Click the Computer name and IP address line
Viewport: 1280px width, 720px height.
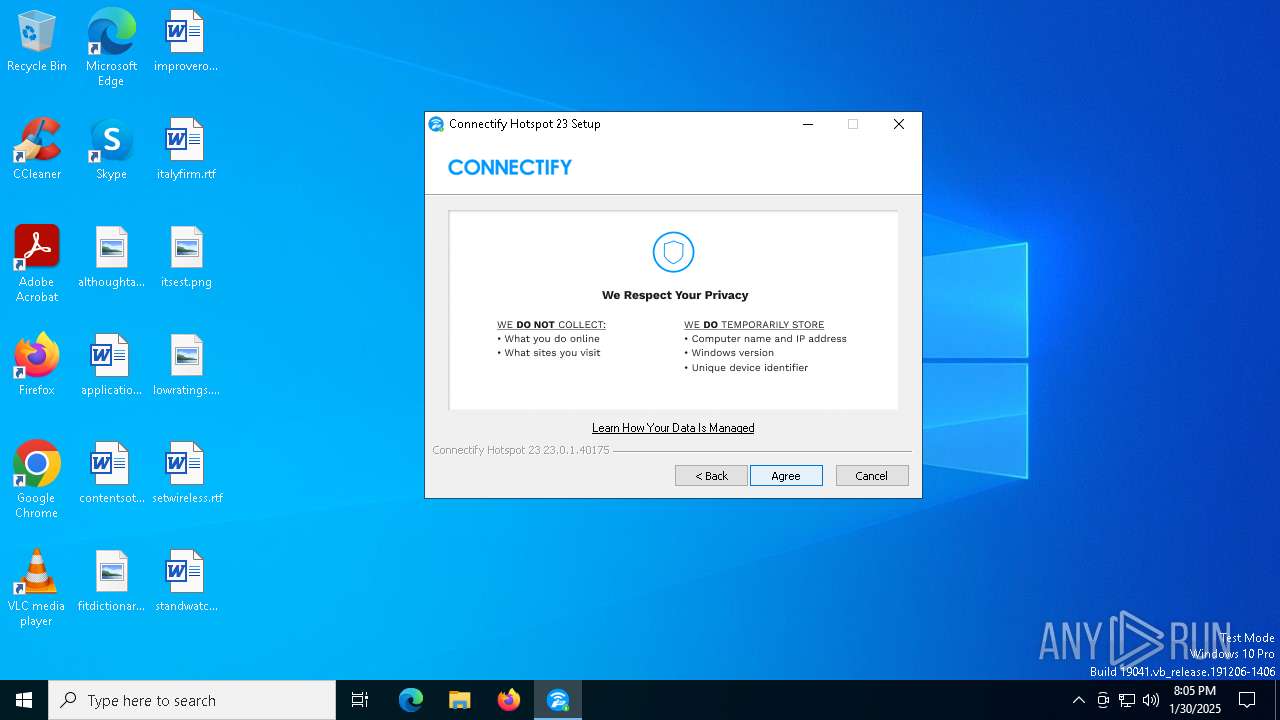point(765,339)
